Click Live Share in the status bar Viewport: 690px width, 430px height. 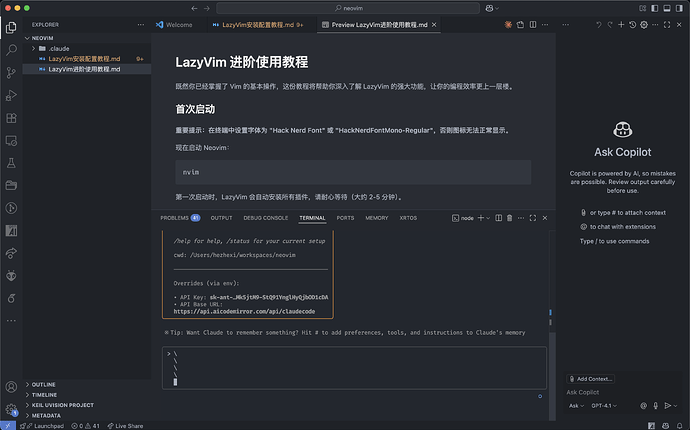[125, 426]
